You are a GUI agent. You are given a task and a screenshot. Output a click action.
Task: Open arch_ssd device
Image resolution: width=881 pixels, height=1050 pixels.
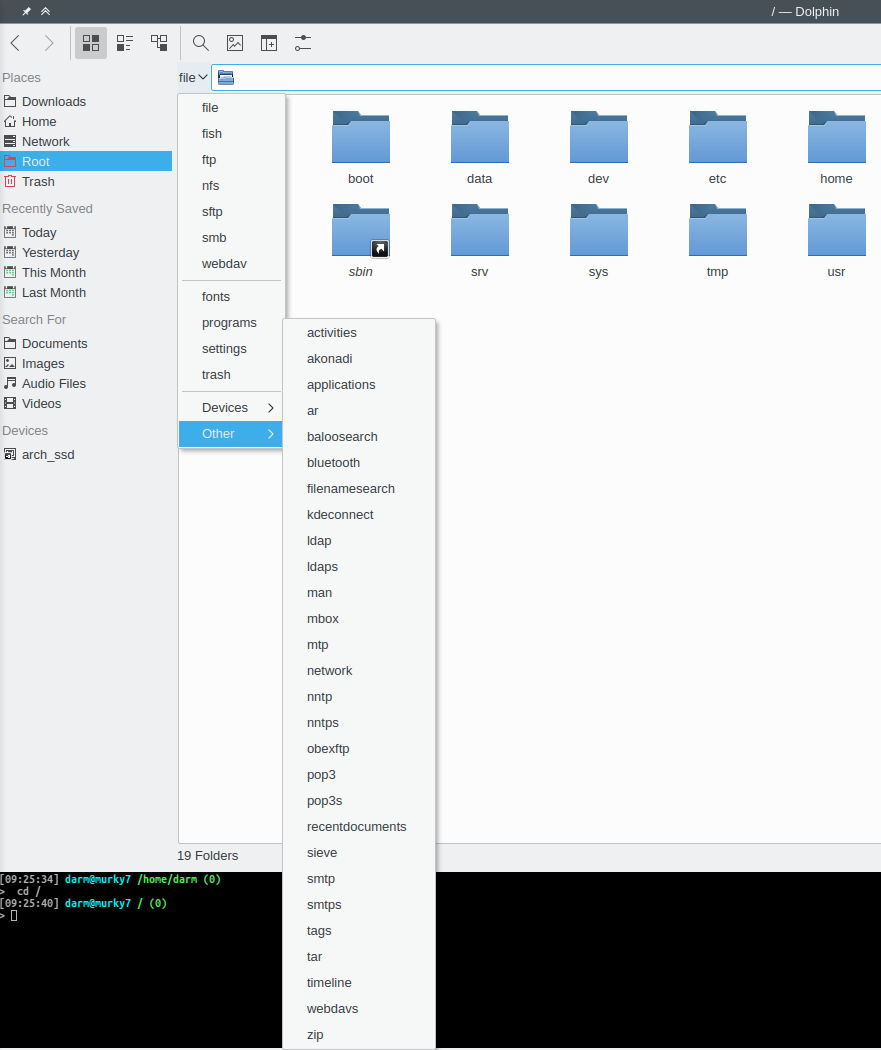[86, 455]
